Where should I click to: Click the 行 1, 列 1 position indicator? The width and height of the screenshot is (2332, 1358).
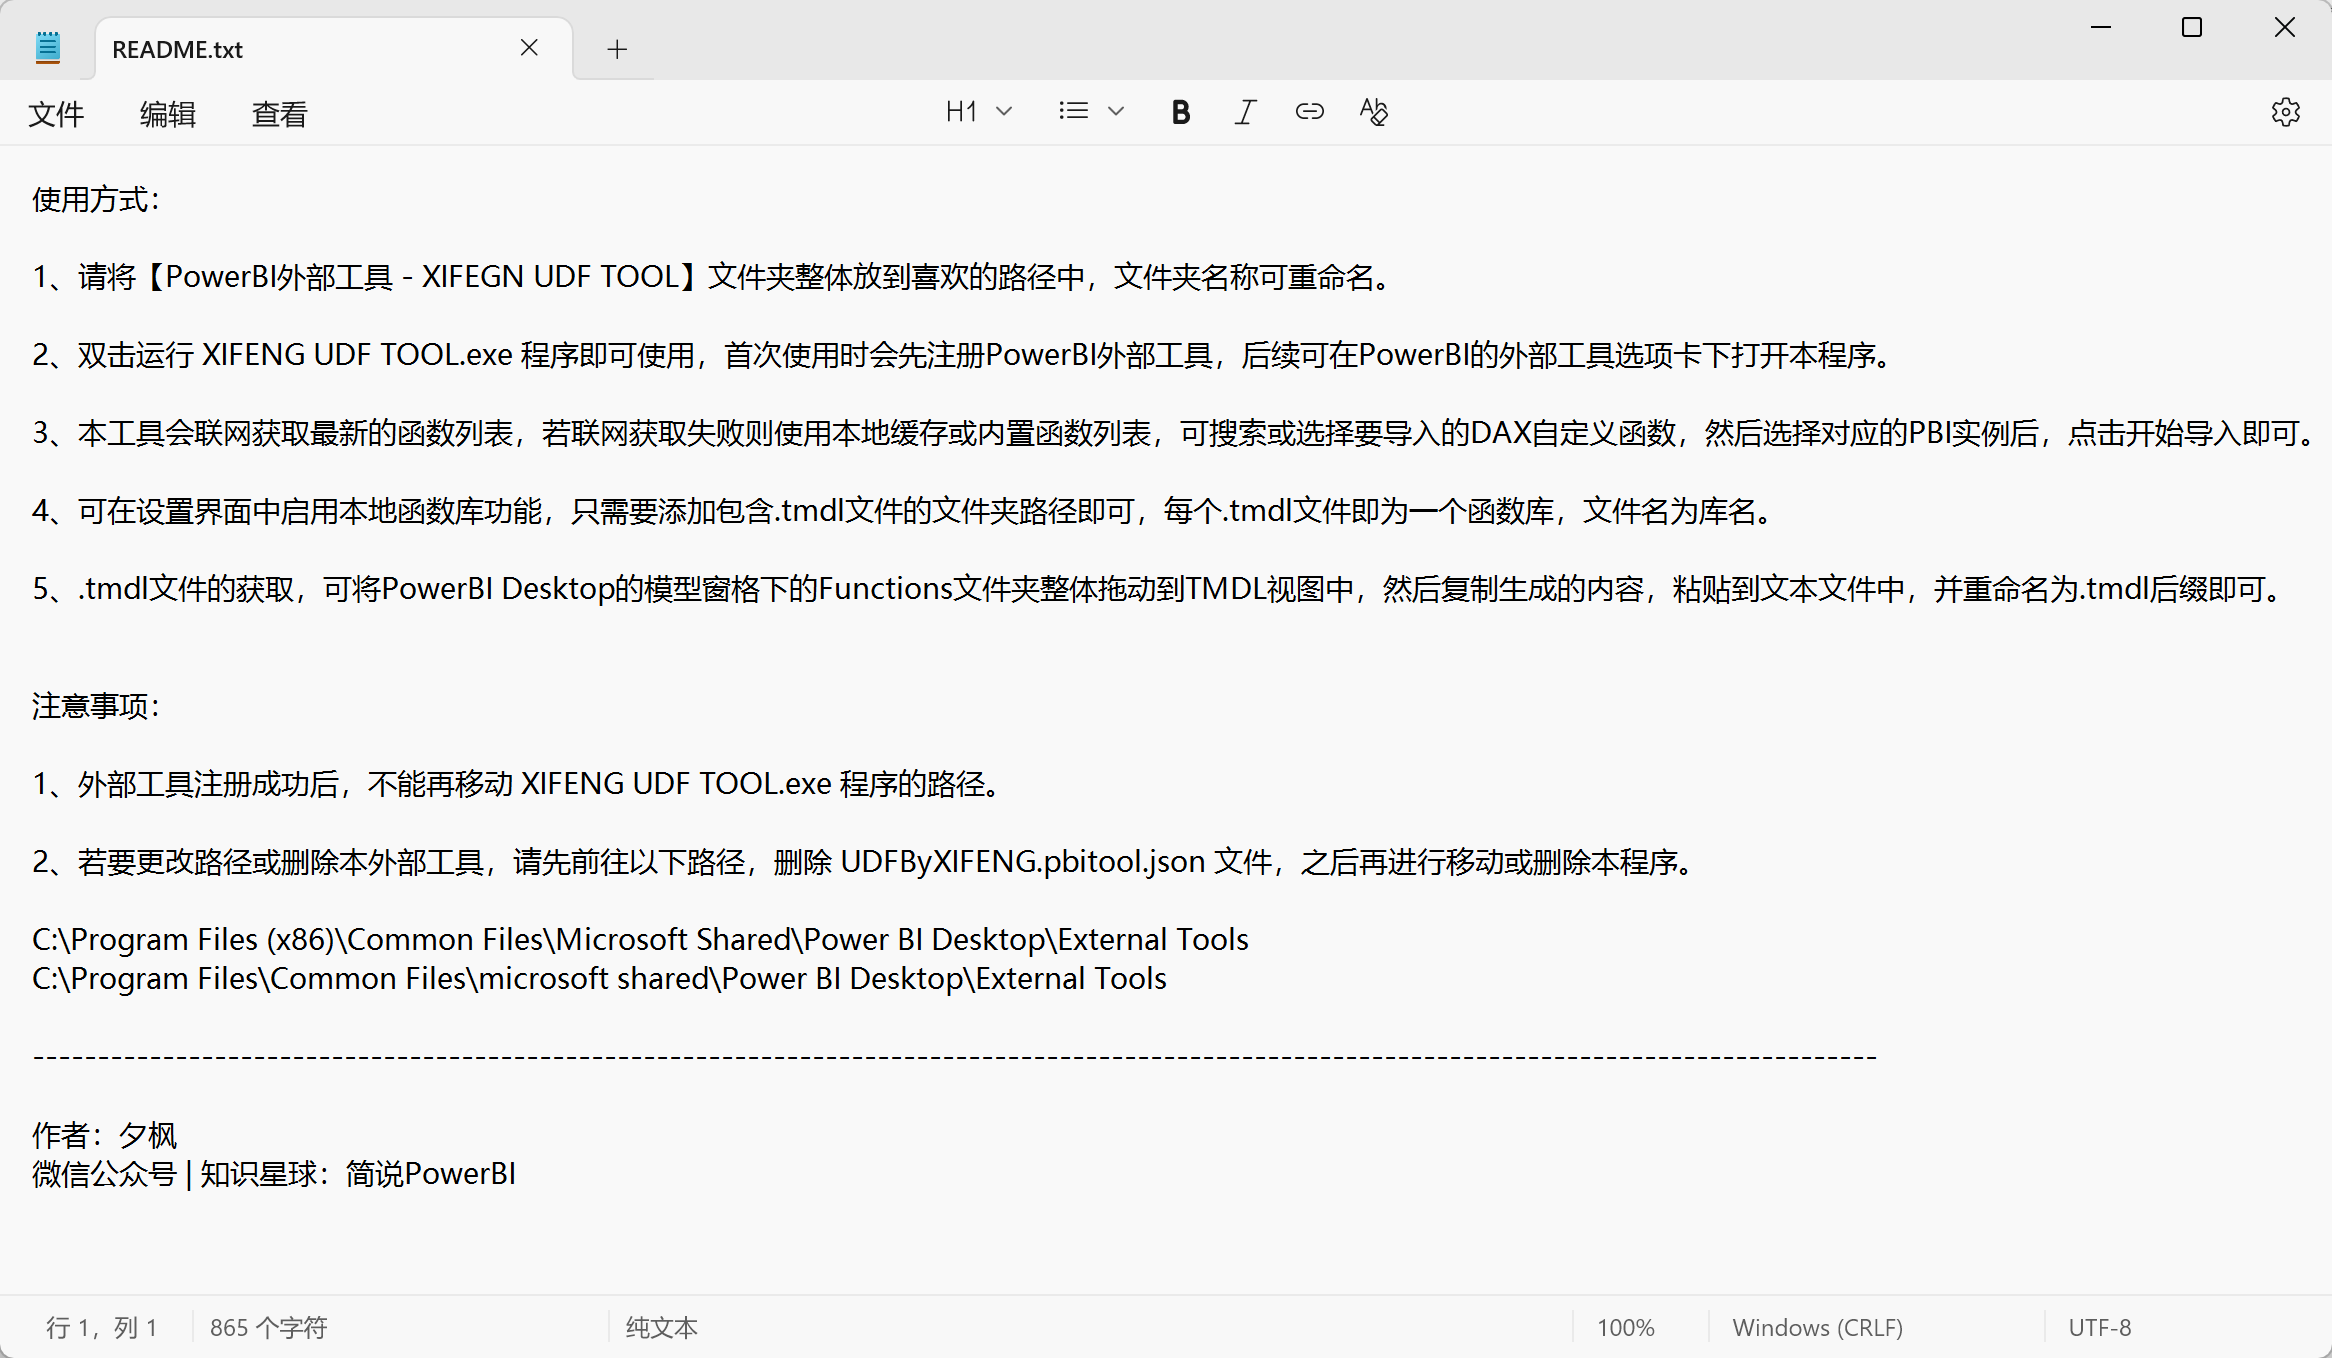point(101,1327)
